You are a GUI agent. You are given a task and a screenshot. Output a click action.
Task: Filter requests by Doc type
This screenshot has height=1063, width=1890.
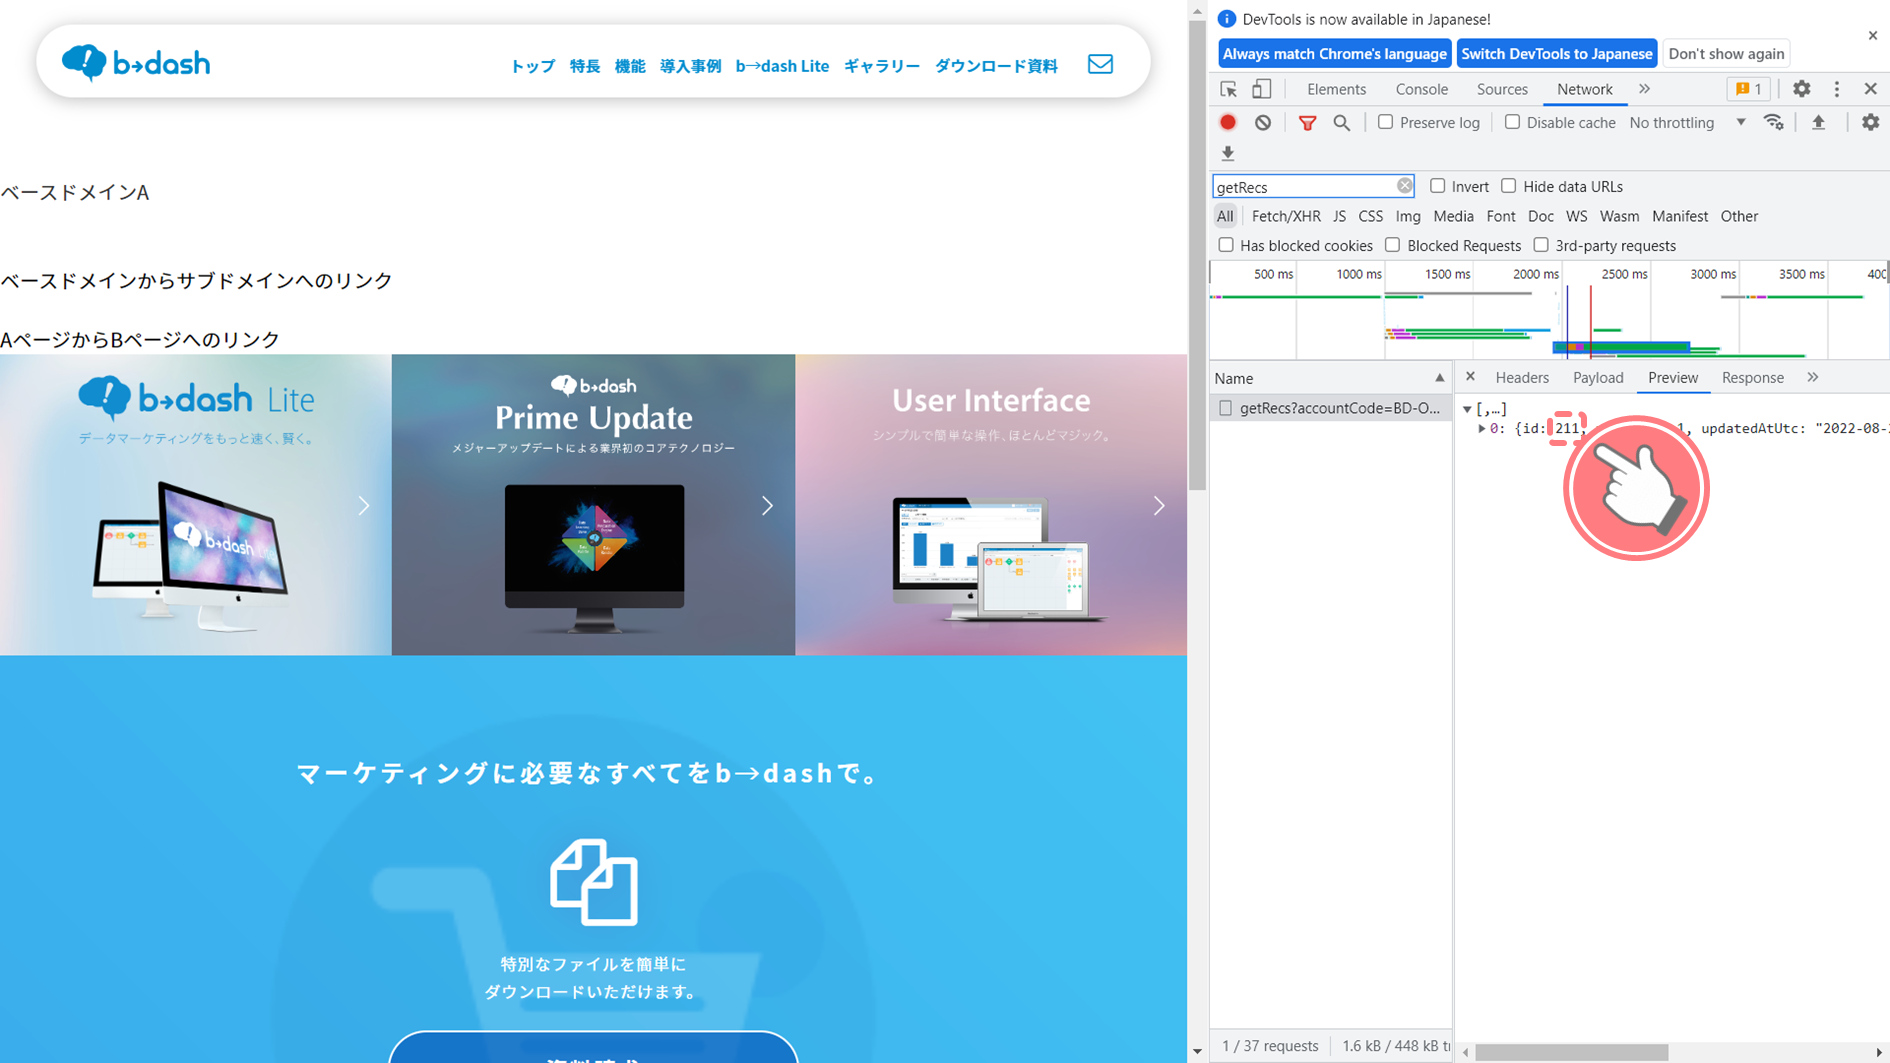tap(1540, 216)
